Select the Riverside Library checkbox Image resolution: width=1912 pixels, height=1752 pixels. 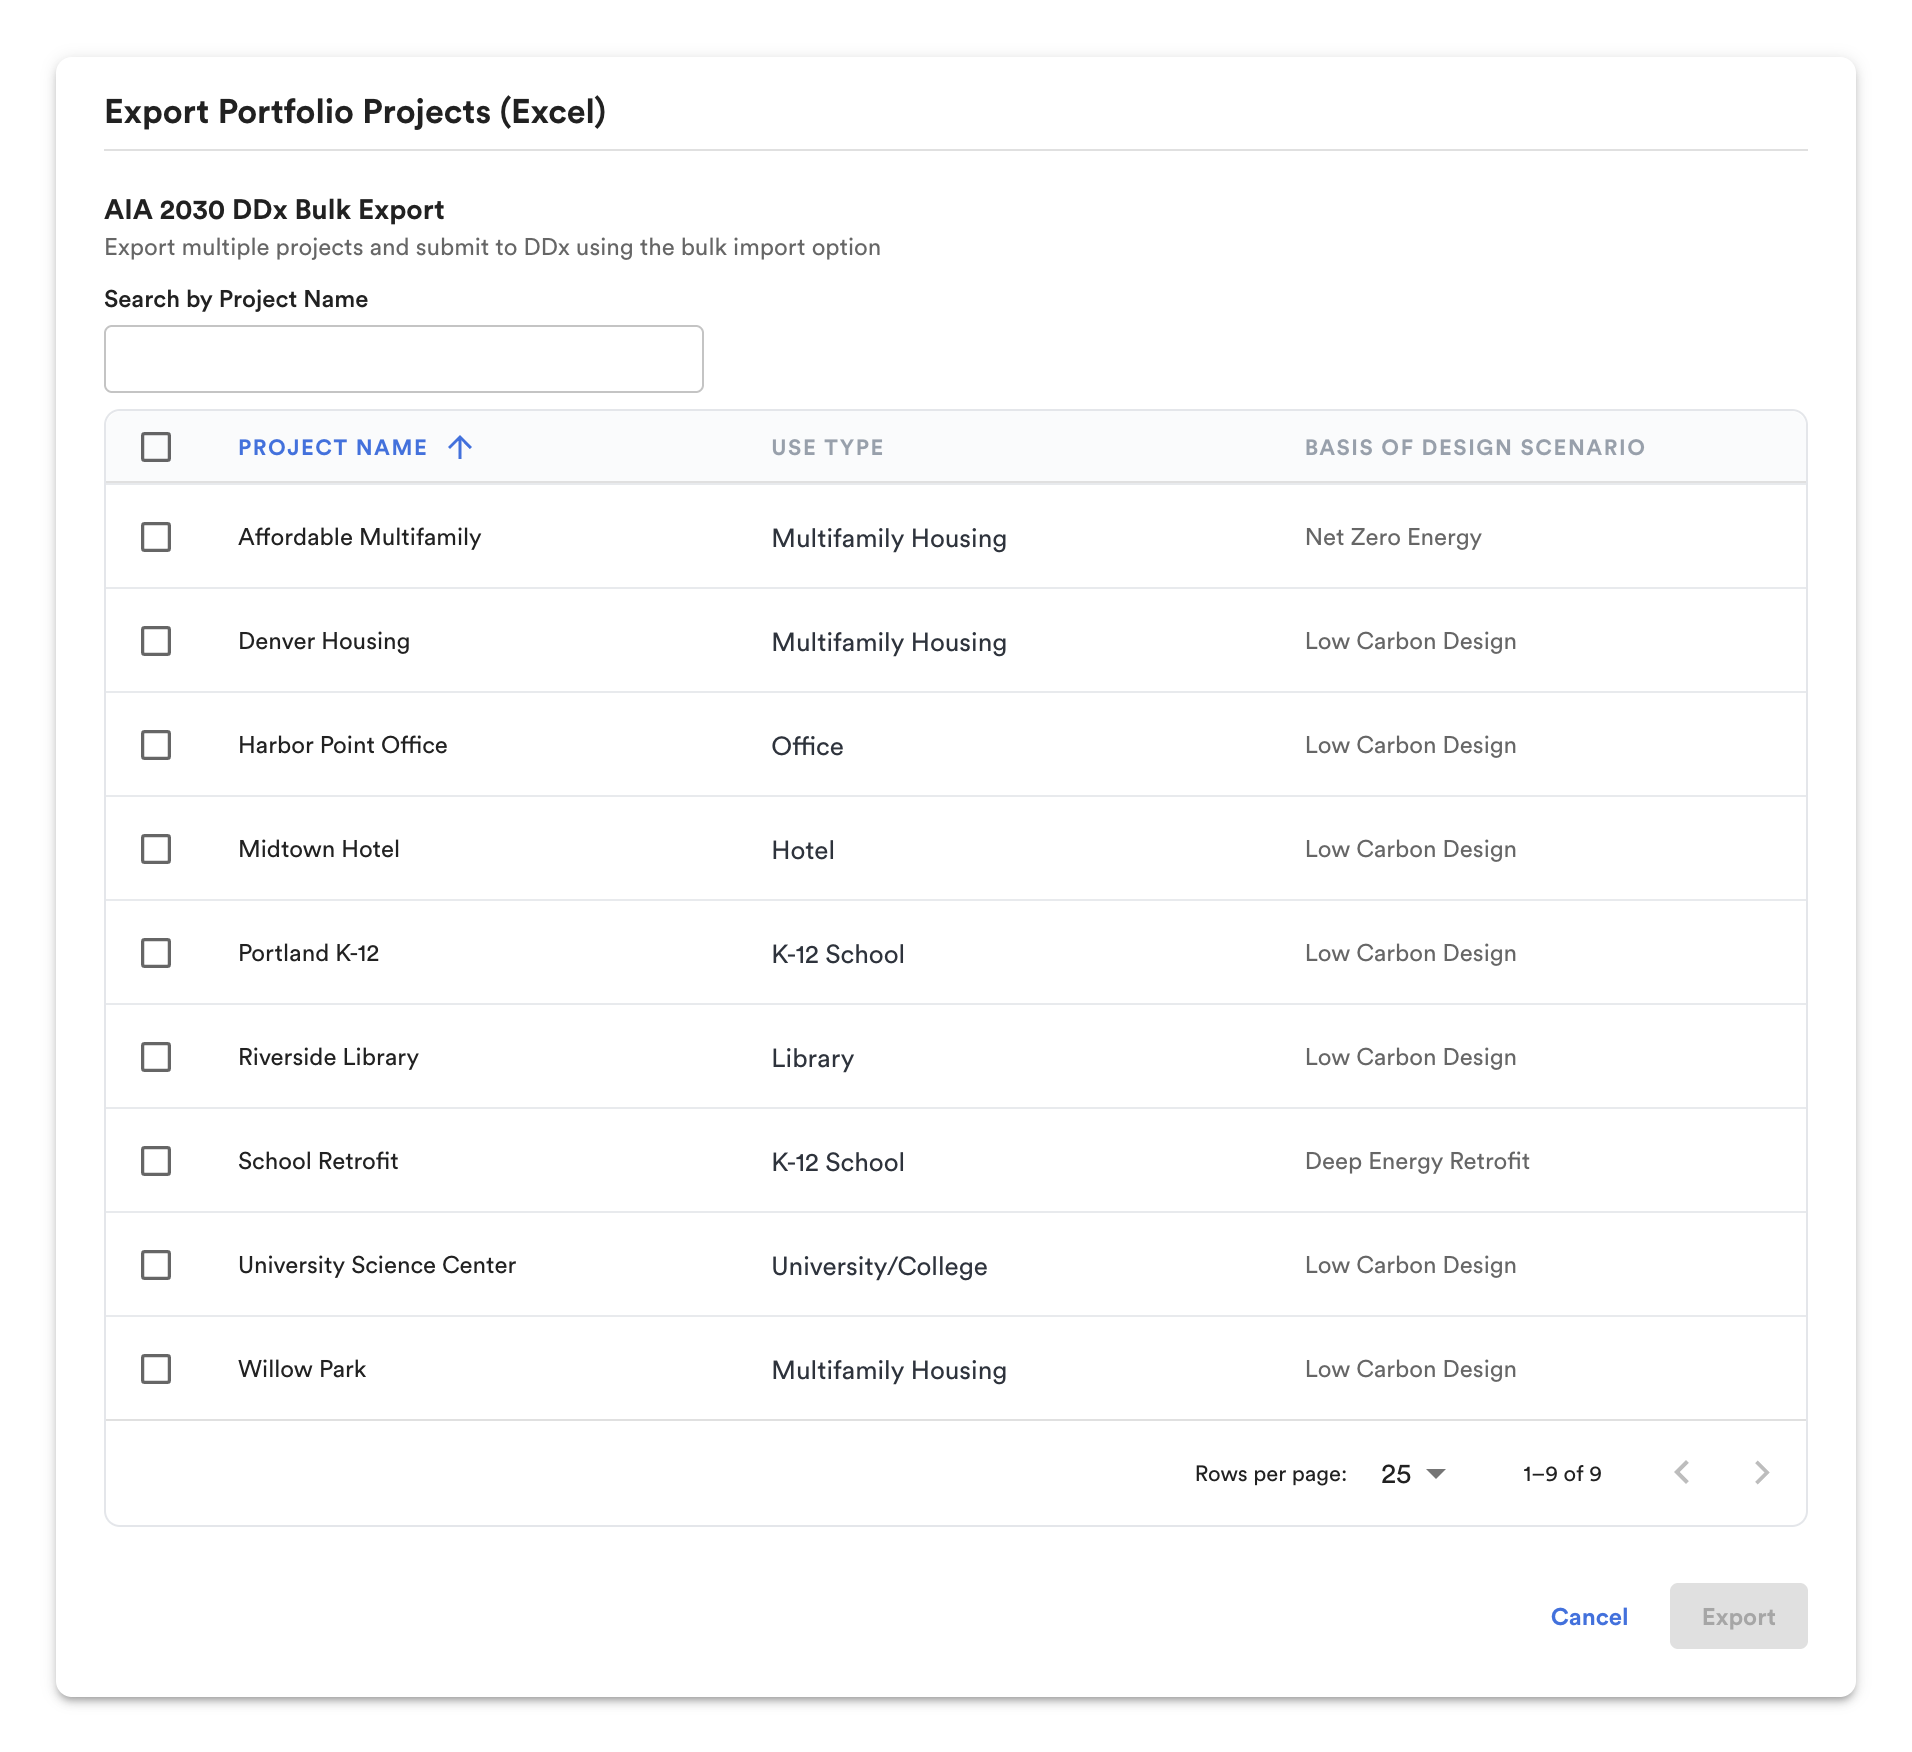click(x=156, y=1057)
